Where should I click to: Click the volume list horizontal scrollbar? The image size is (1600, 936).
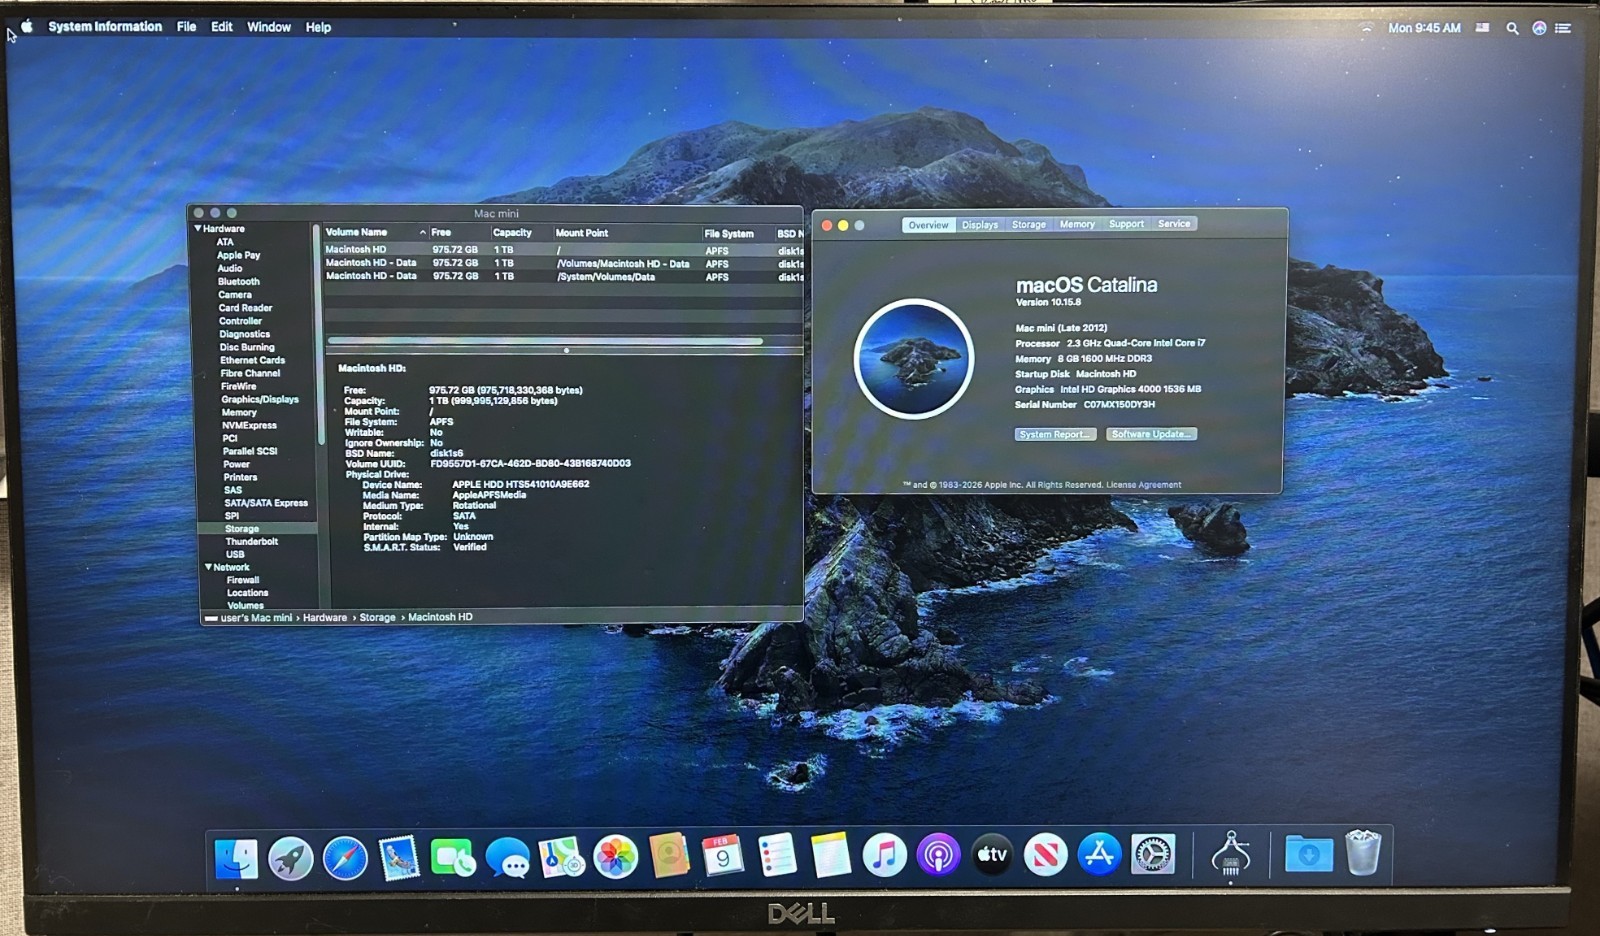545,341
